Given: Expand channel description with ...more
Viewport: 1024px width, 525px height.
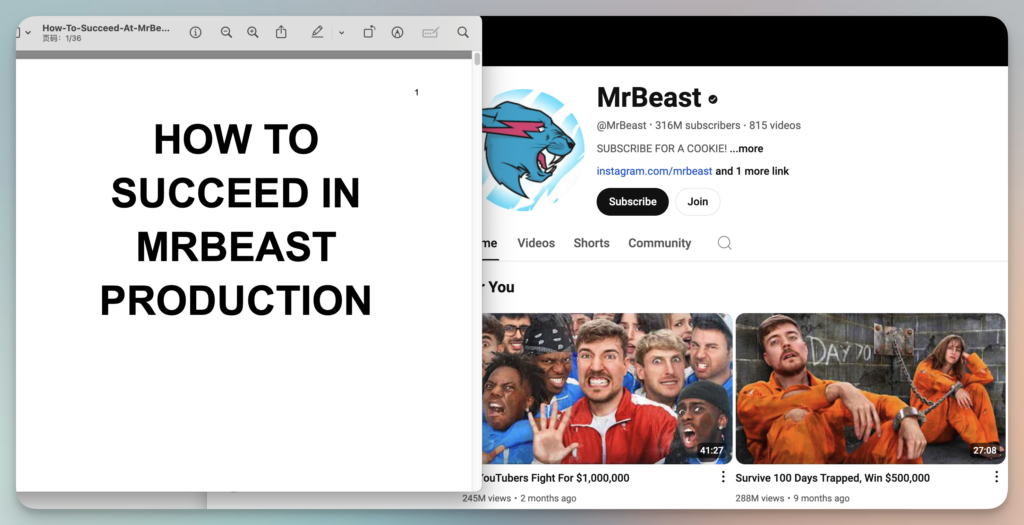Looking at the screenshot, I should (746, 148).
